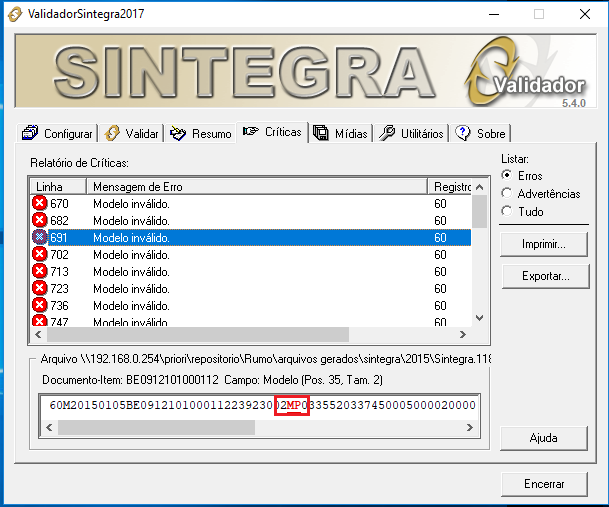Close the ValidadorSintegra2017 window

(x=585, y=14)
